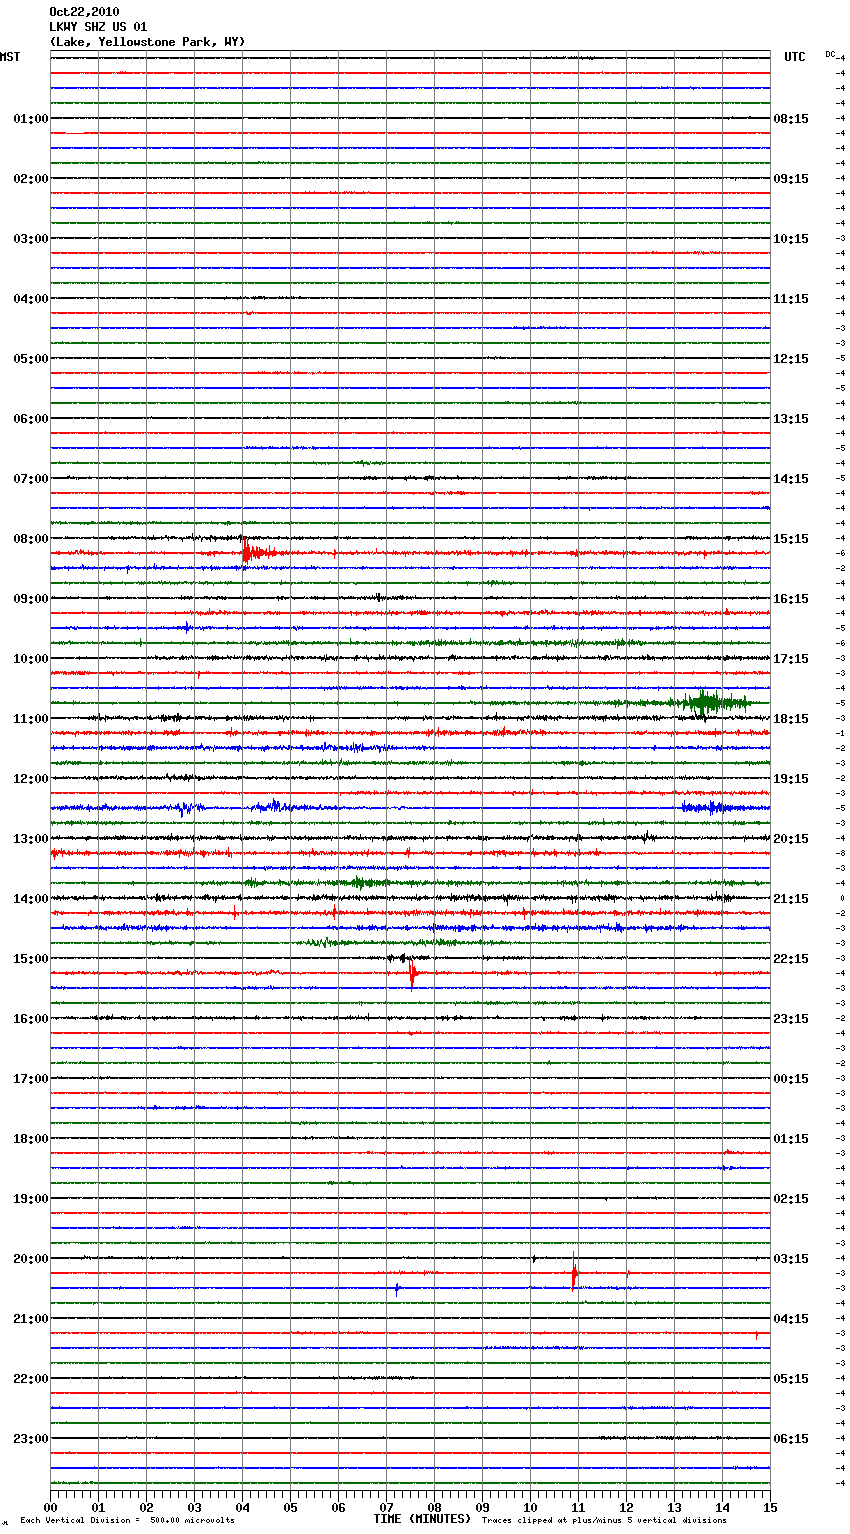Click the 17:15 UTC time label
Screen dimensions: 850x1534
tap(791, 659)
